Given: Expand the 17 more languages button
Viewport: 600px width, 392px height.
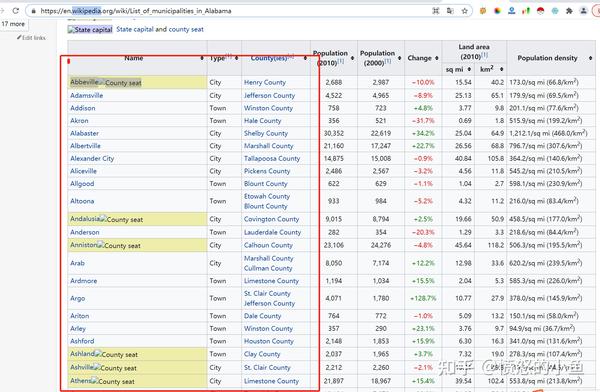Looking at the screenshot, I should (13, 24).
